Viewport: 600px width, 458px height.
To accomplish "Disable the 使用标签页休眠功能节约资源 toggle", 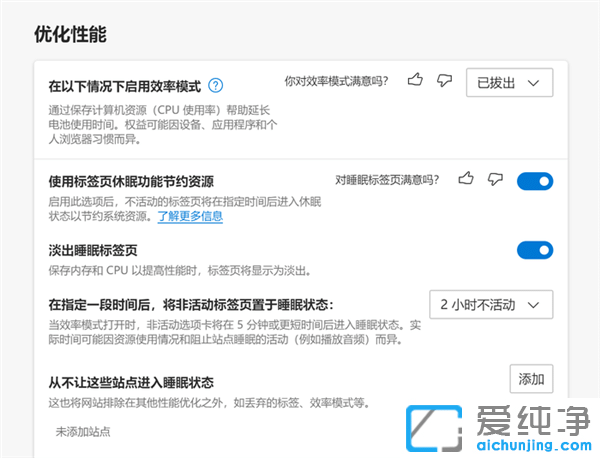I will (534, 181).
